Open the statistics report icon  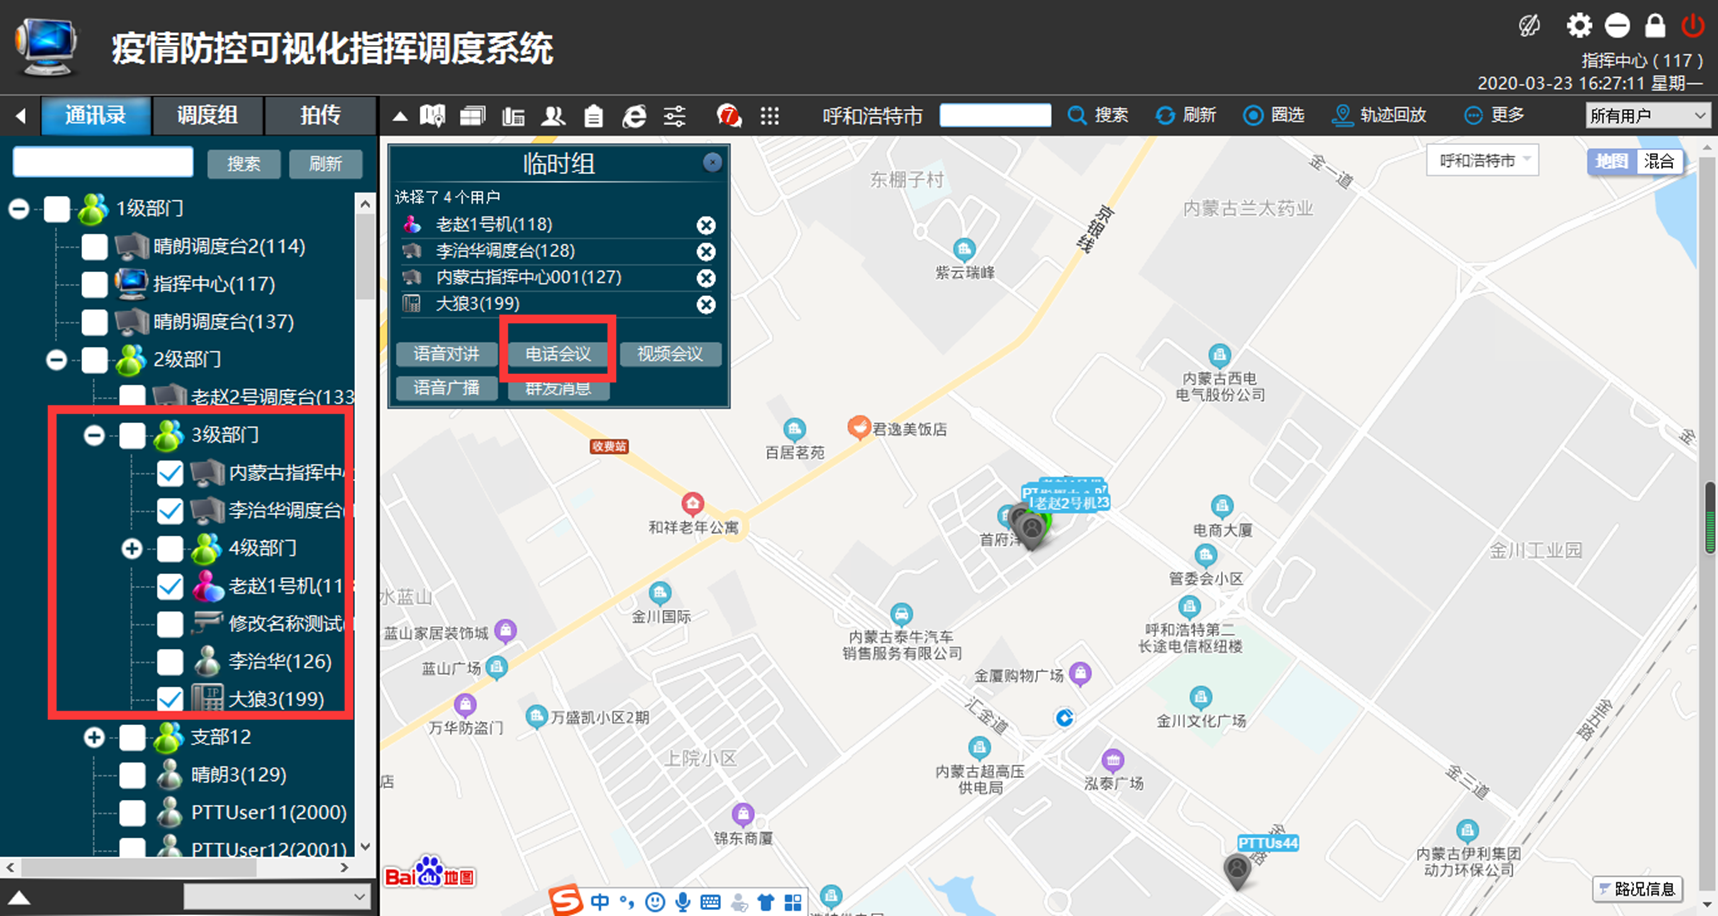coord(513,116)
